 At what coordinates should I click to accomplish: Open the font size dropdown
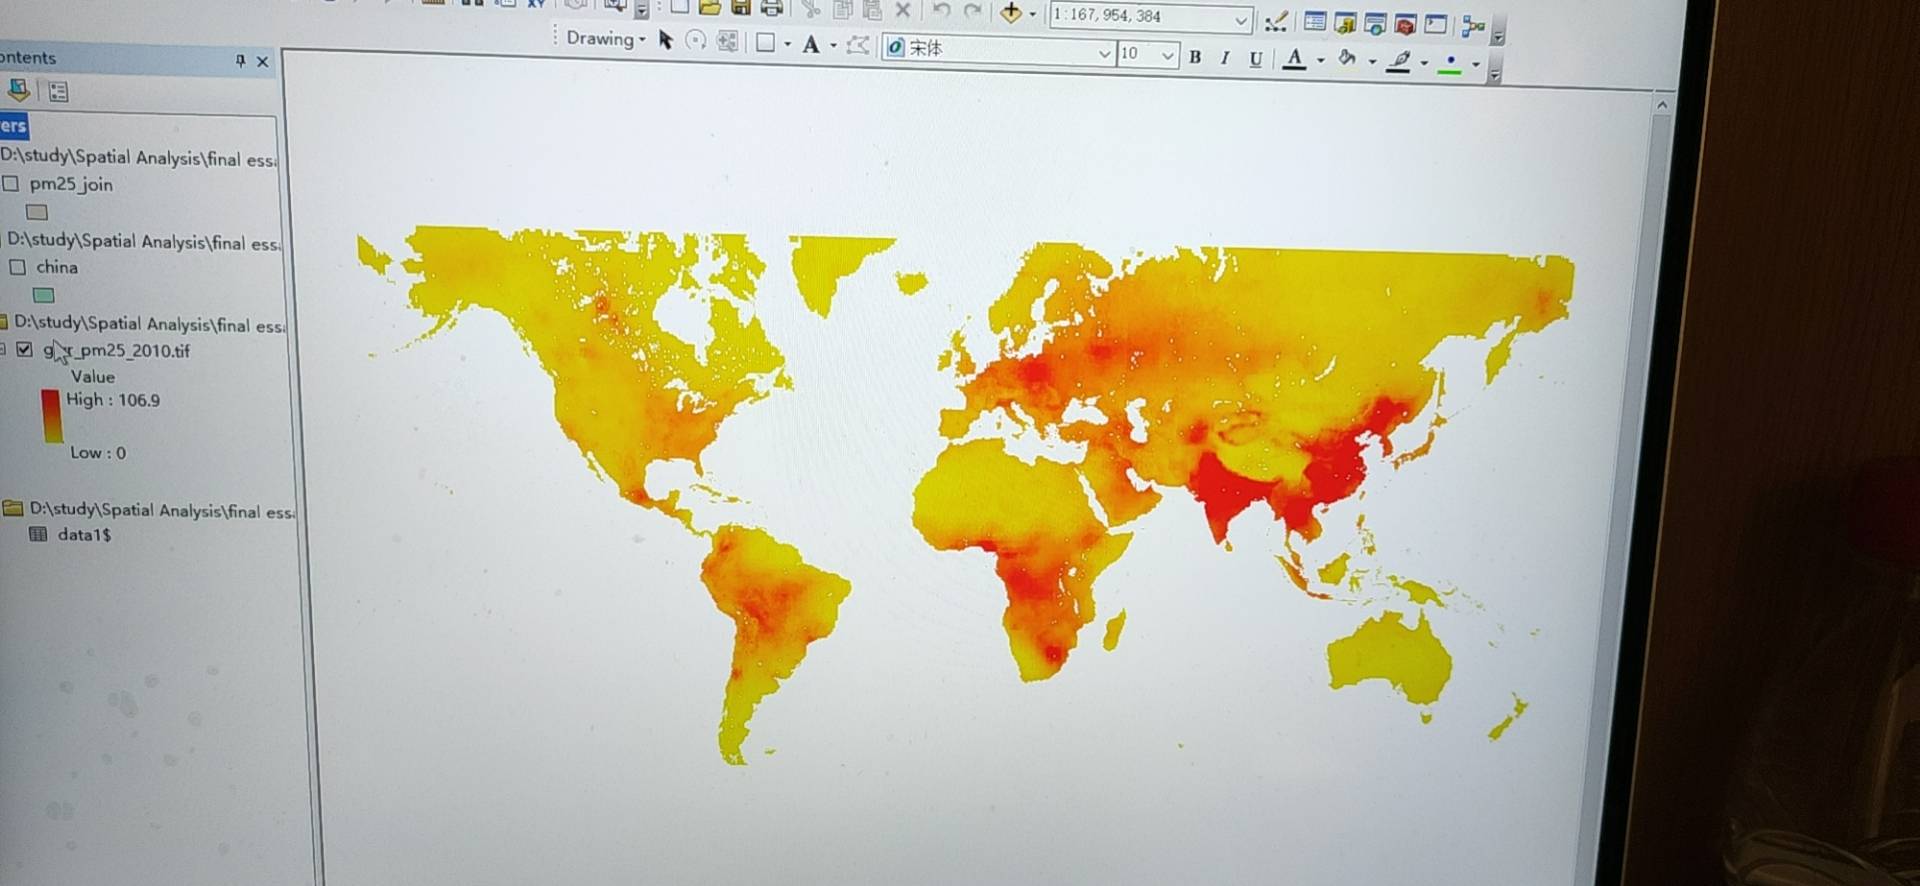pos(1168,55)
